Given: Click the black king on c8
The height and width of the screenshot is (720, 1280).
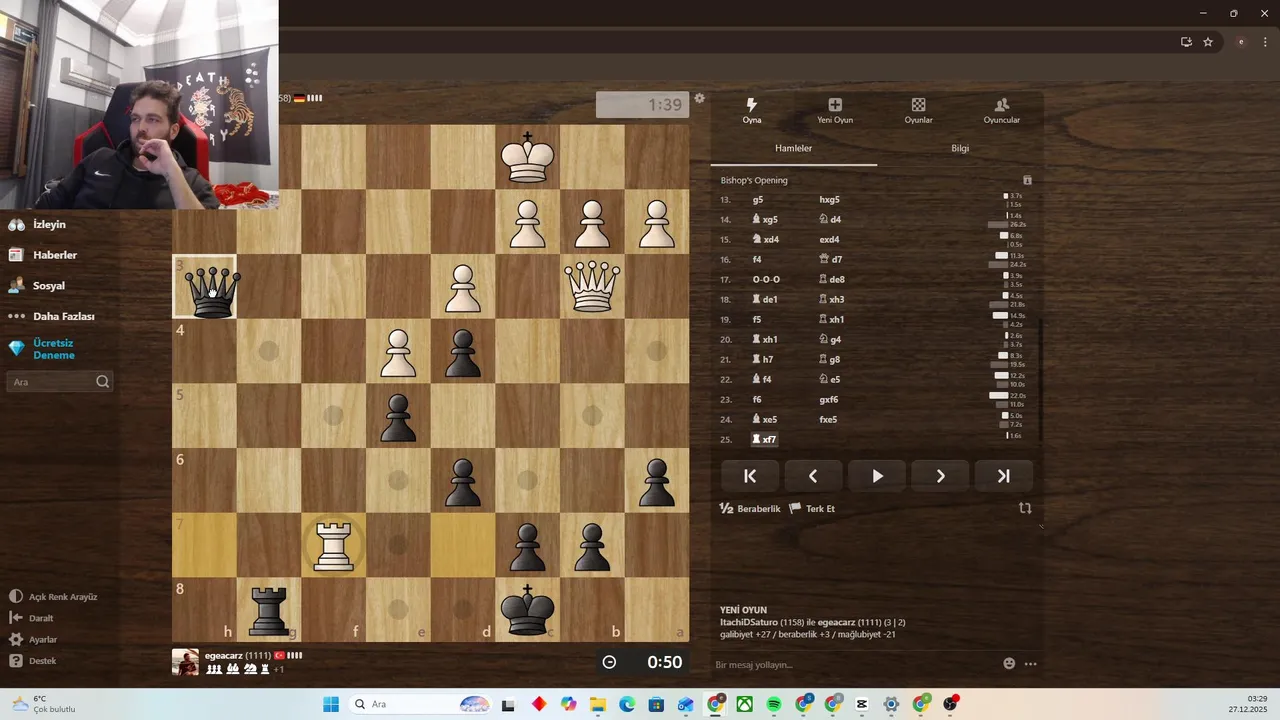Looking at the screenshot, I should click(x=528, y=611).
